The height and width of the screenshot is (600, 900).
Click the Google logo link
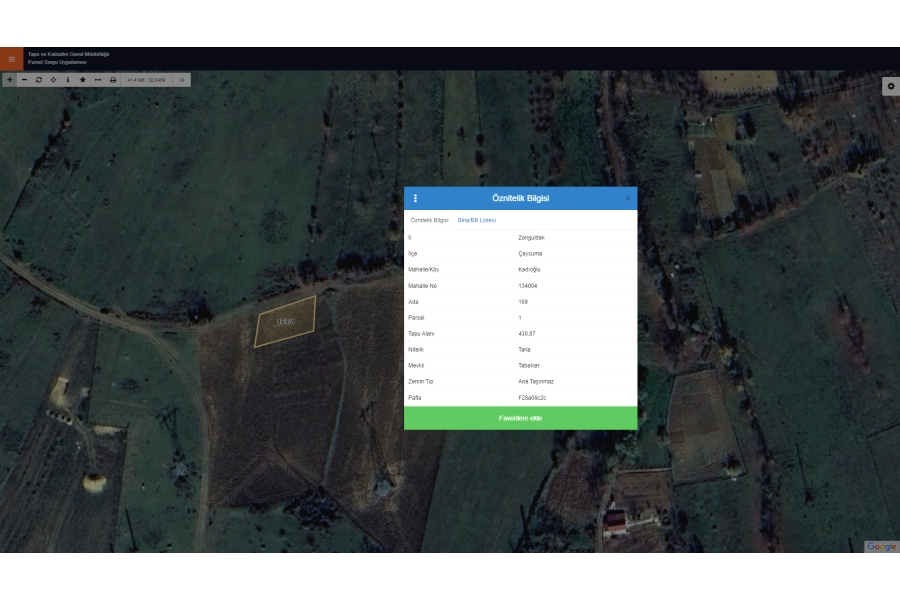point(881,546)
